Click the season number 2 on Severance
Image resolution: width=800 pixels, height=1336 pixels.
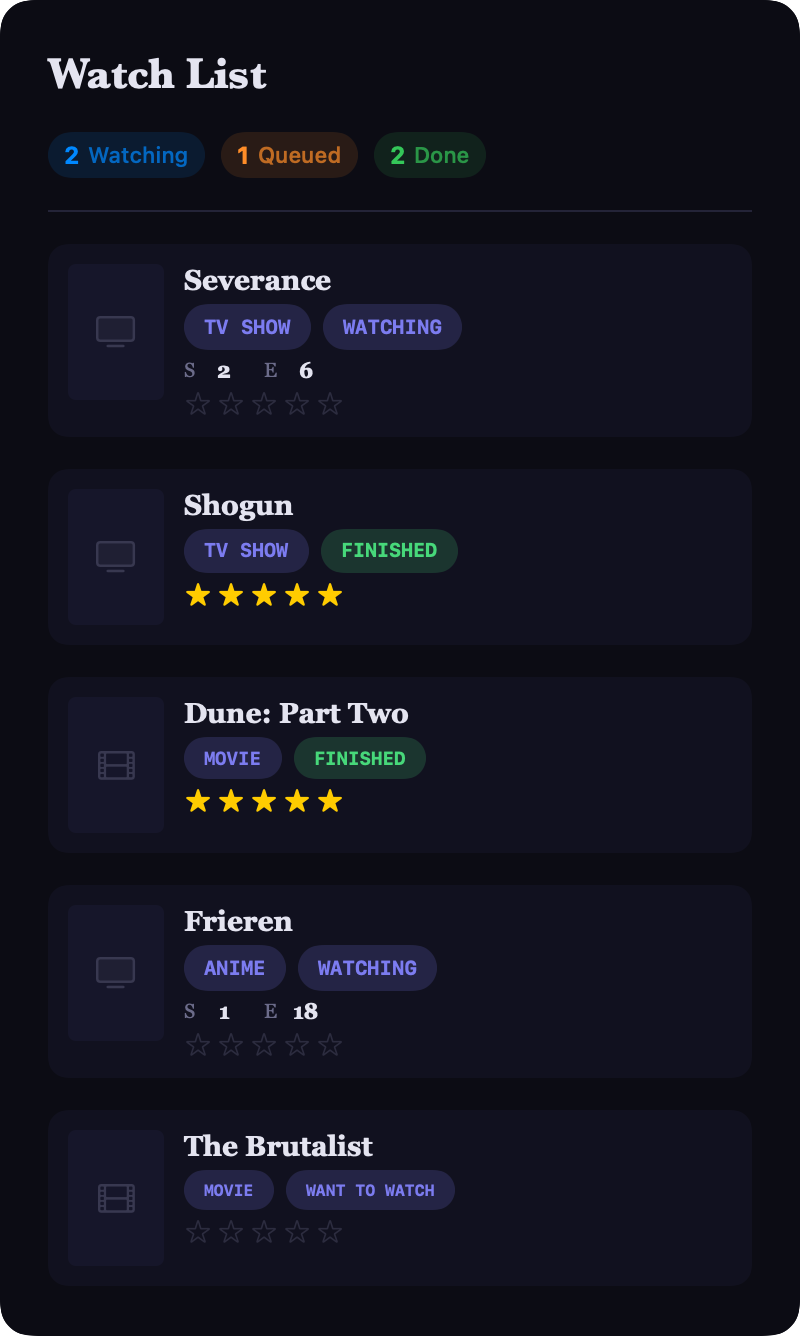(224, 370)
